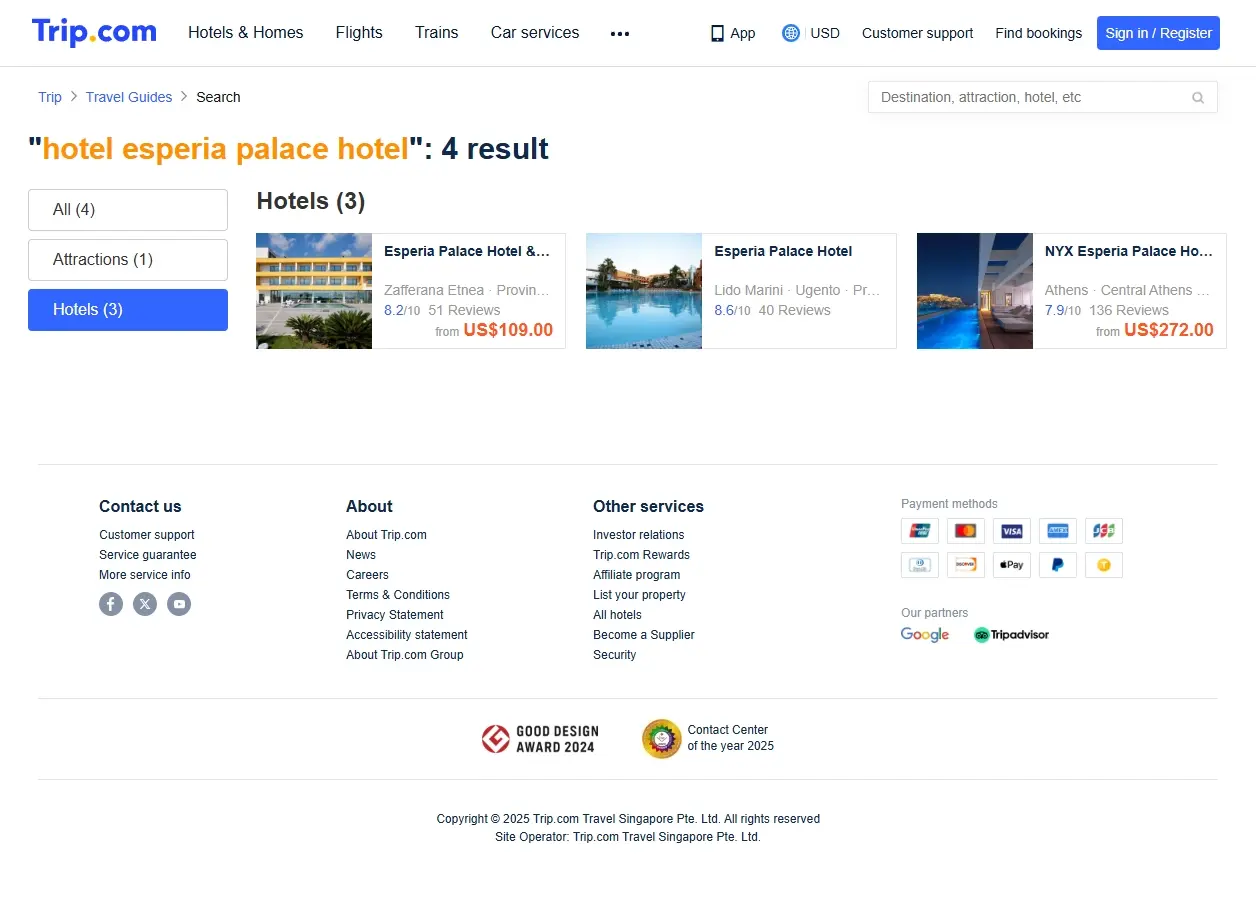Click the US$109.00 price
Image resolution: width=1256 pixels, height=921 pixels.
(x=508, y=330)
